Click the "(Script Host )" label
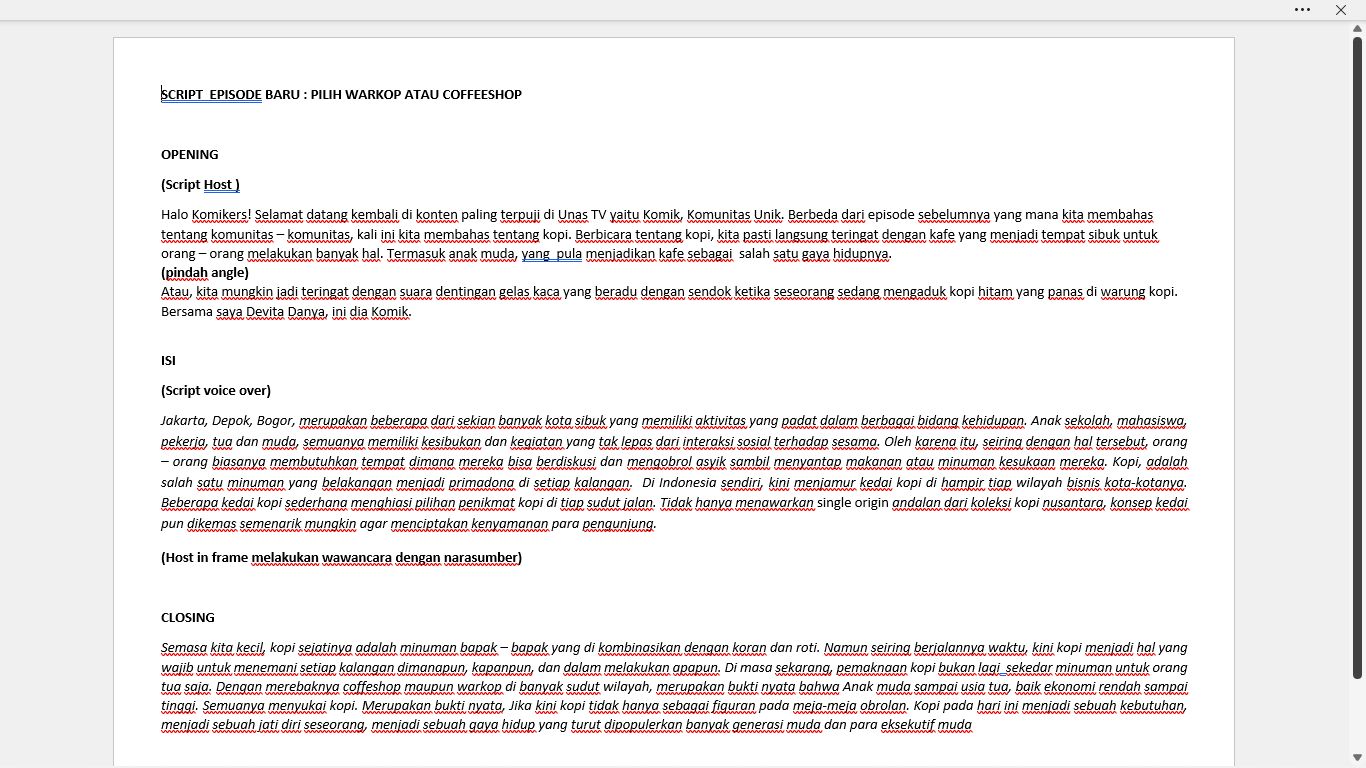Viewport: 1366px width, 768px height. (x=200, y=185)
